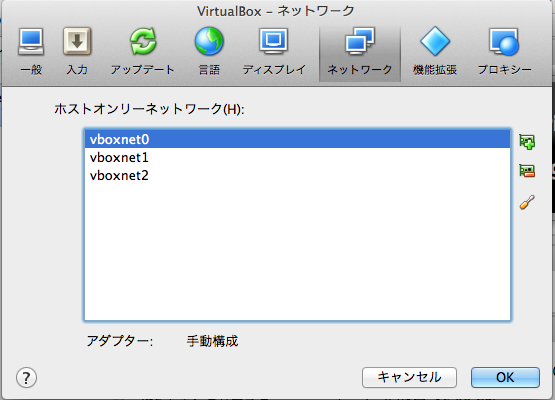Add a new host-only network
The image size is (555, 400).
click(527, 142)
